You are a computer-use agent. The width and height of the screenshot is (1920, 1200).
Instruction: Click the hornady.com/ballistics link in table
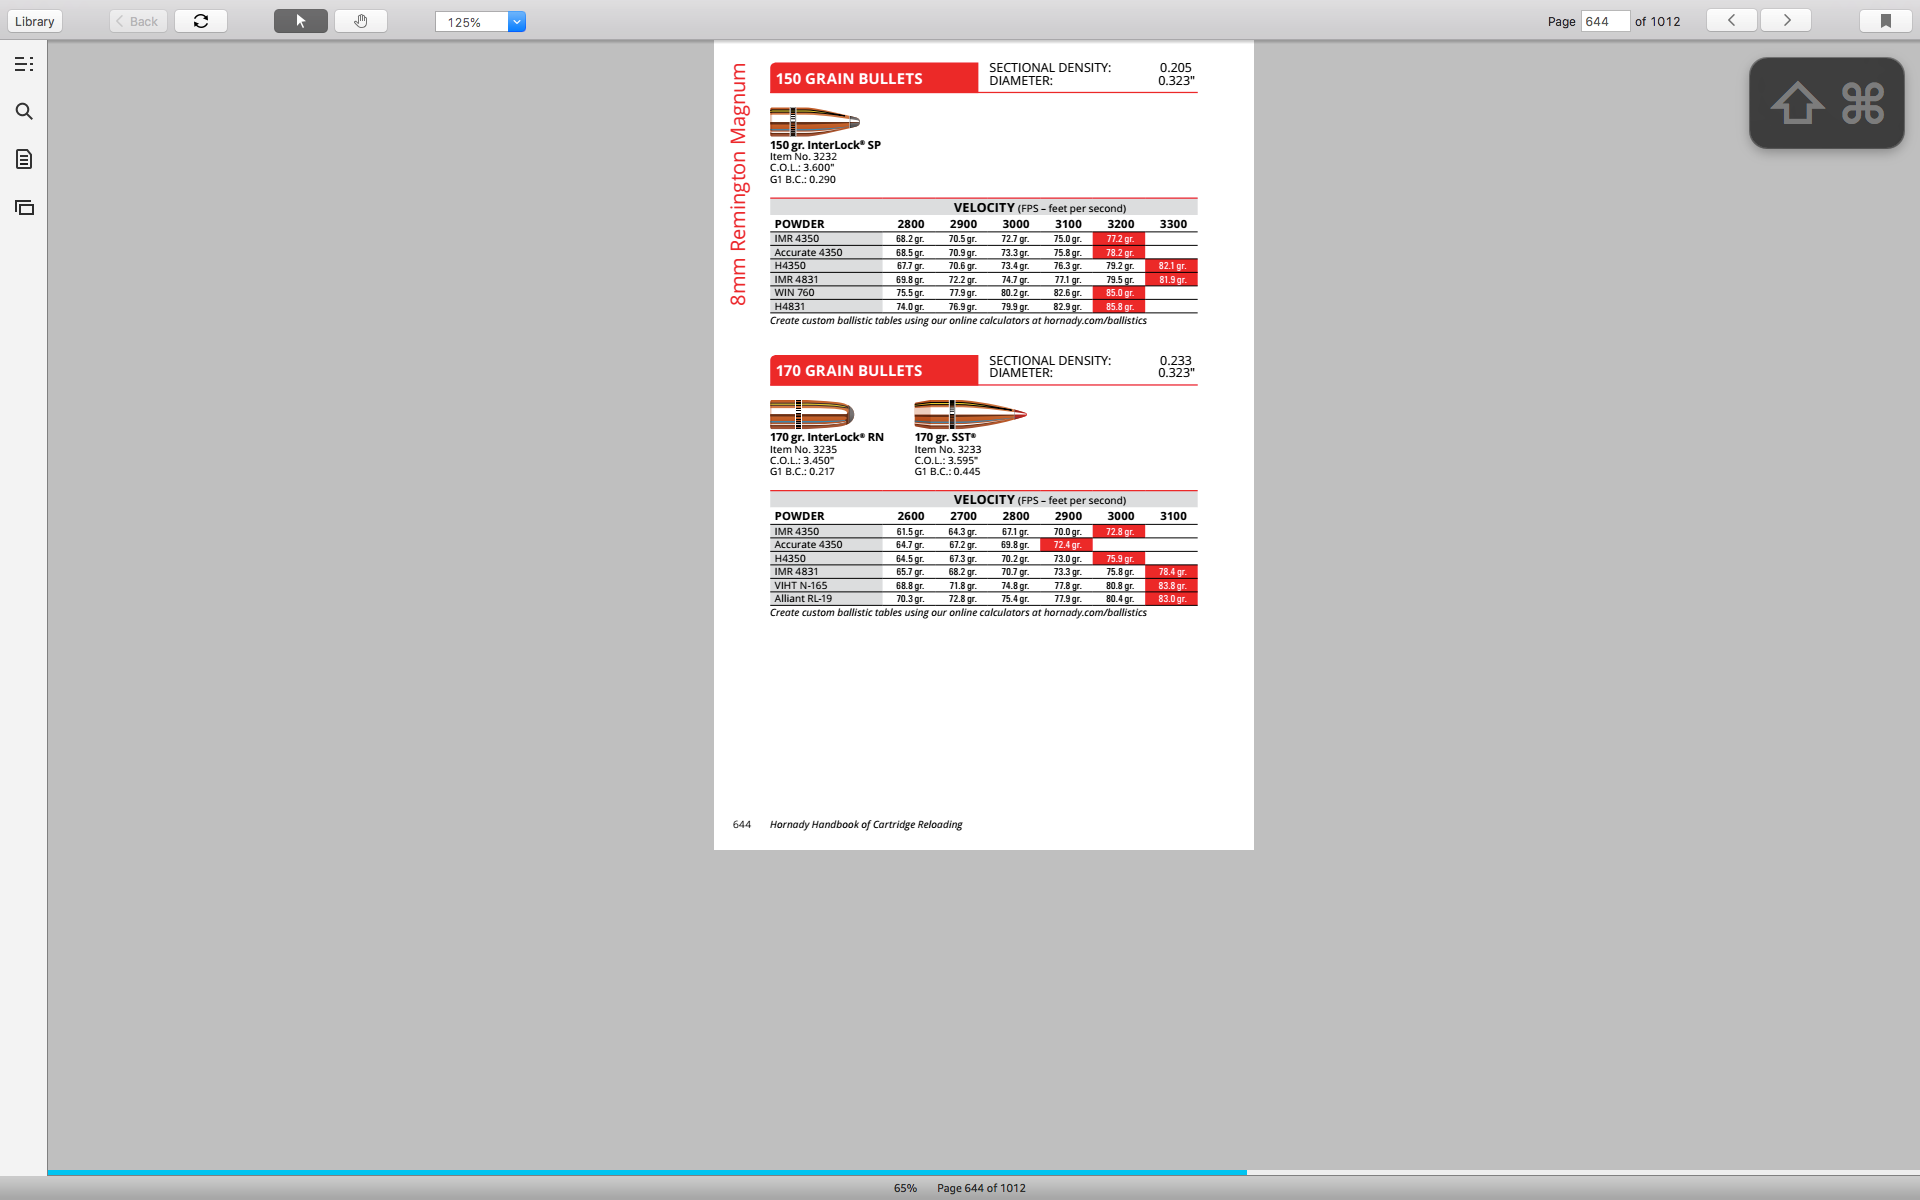click(x=1096, y=321)
